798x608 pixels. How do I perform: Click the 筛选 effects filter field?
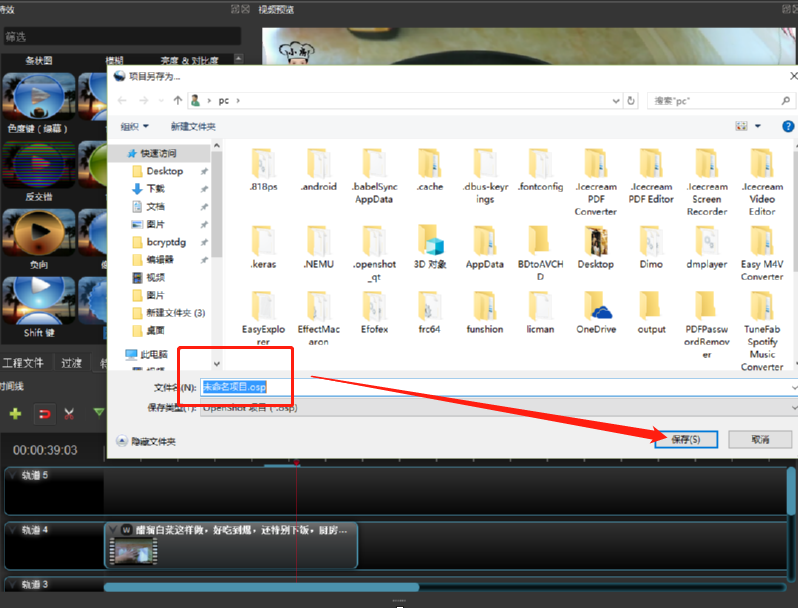121,37
